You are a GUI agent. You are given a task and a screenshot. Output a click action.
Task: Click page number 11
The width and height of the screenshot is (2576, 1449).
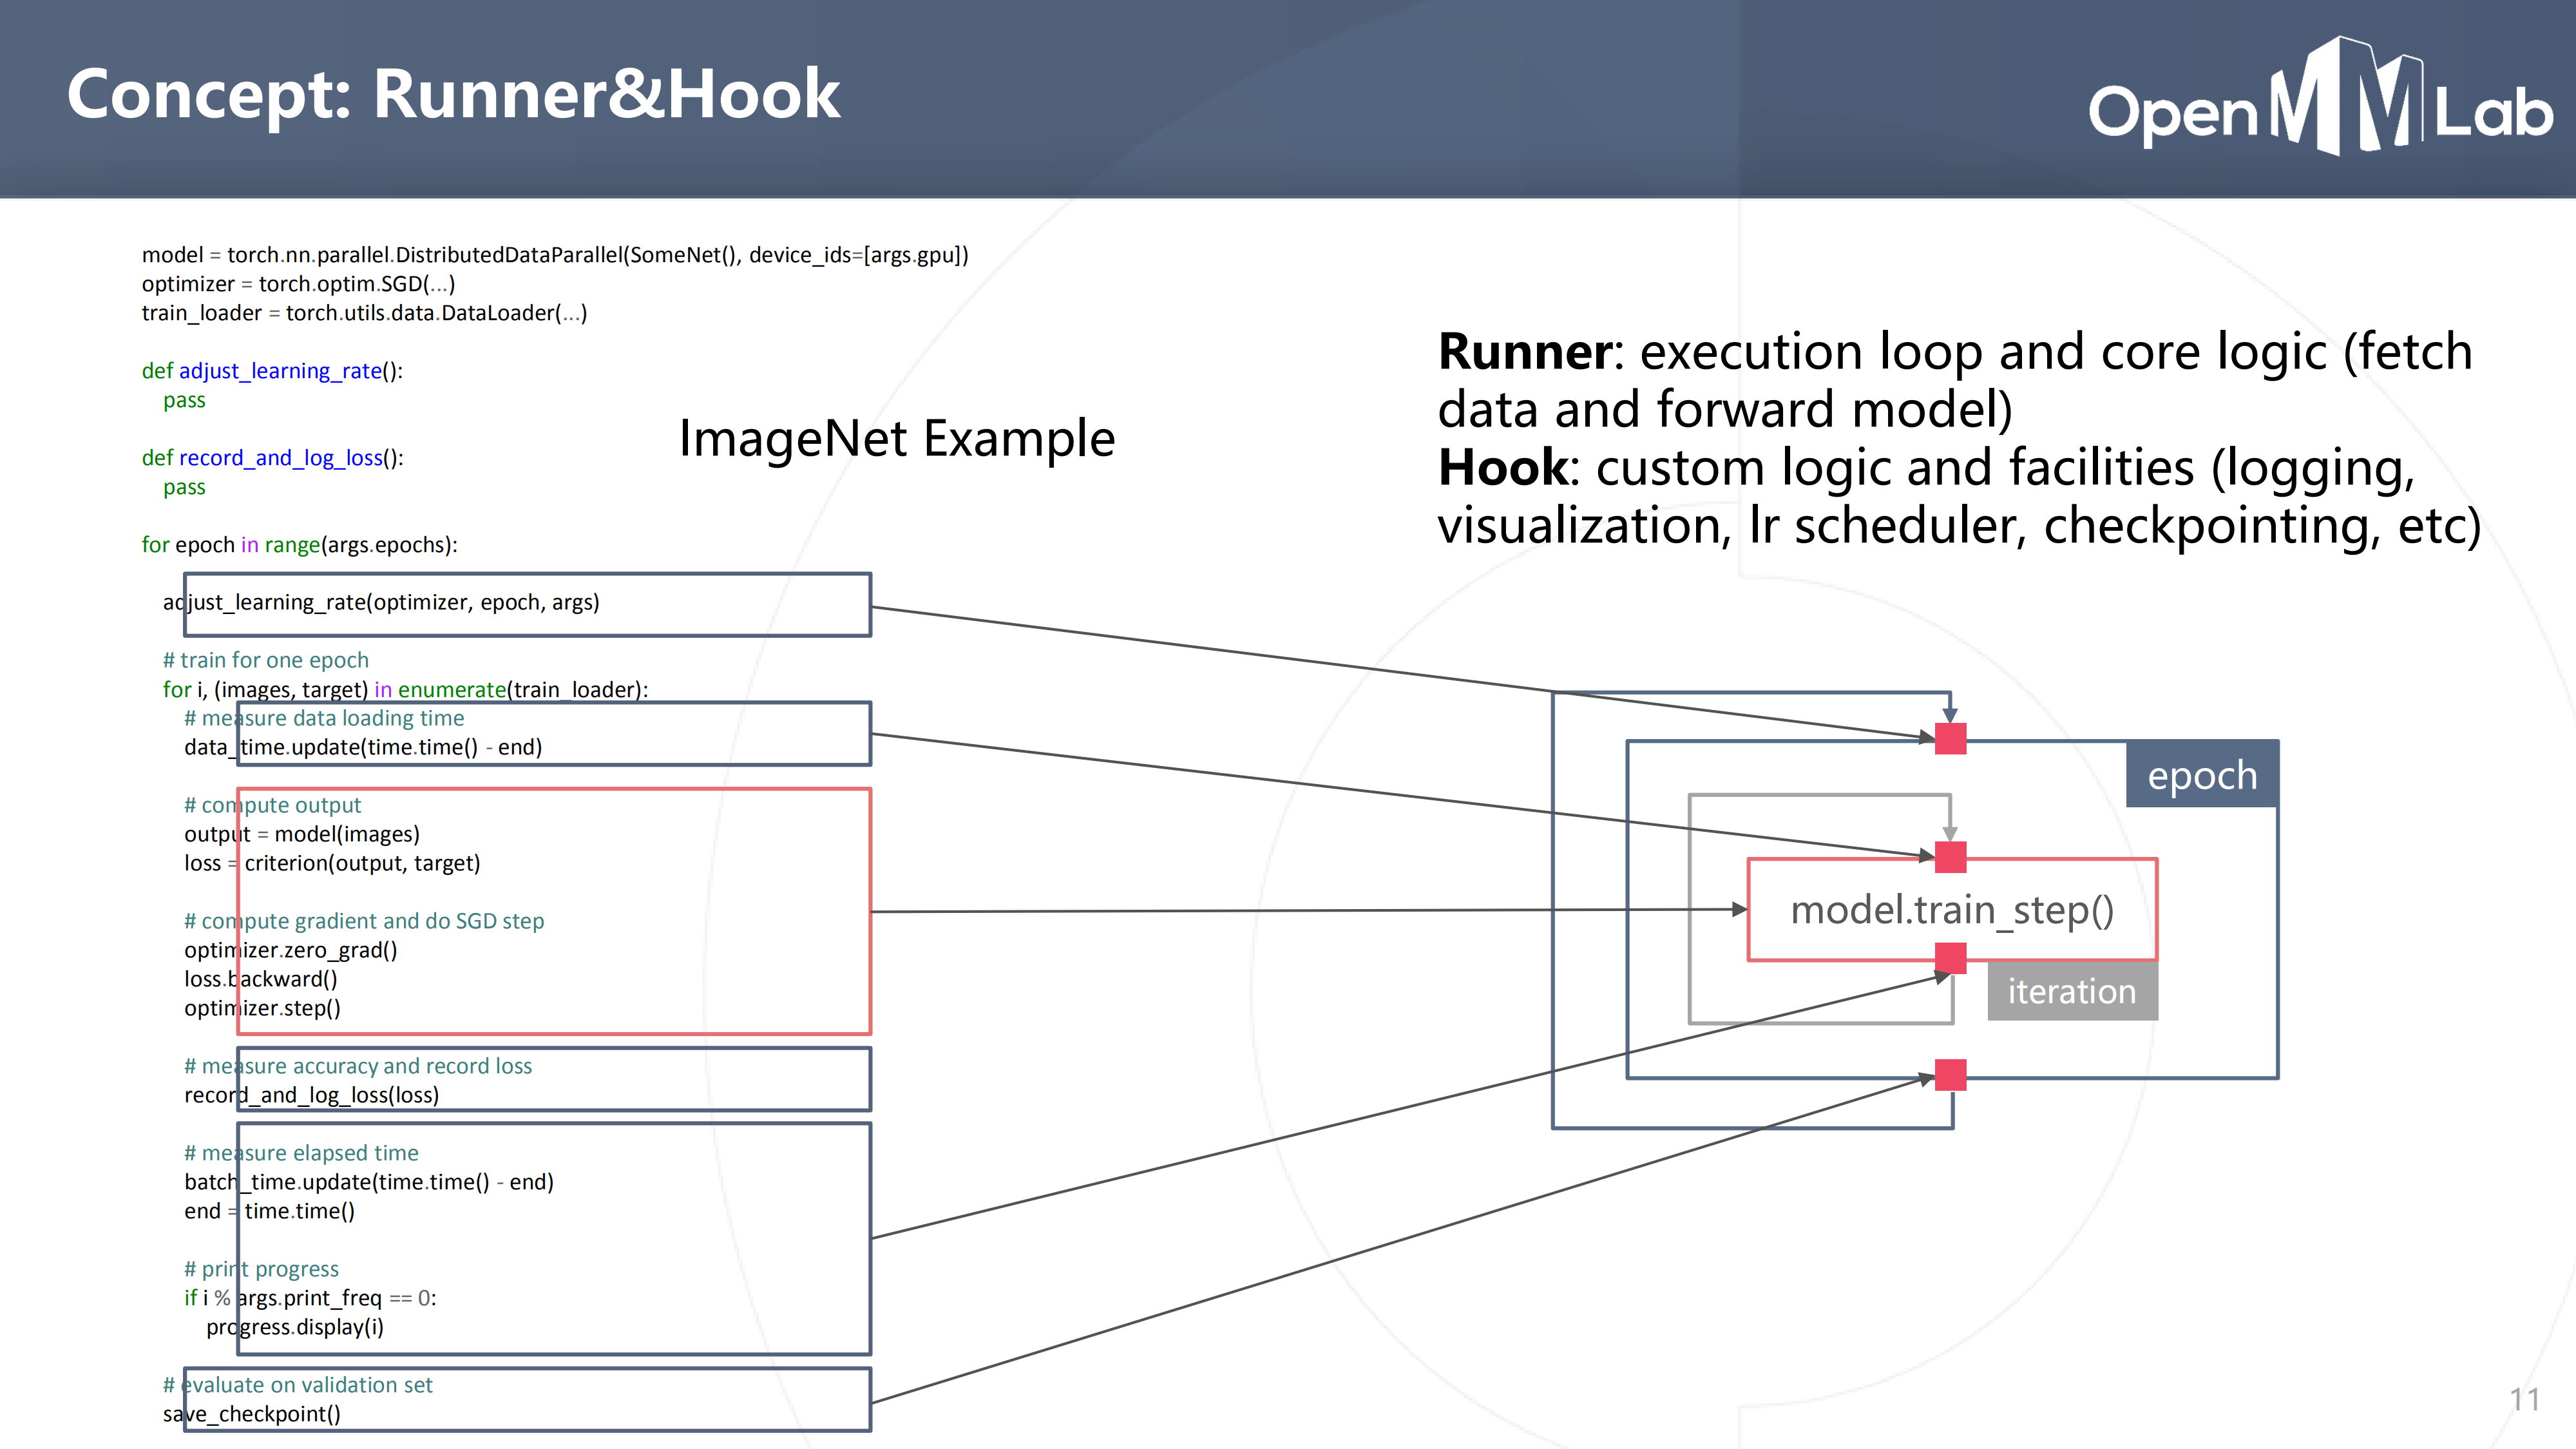[x=2523, y=1399]
